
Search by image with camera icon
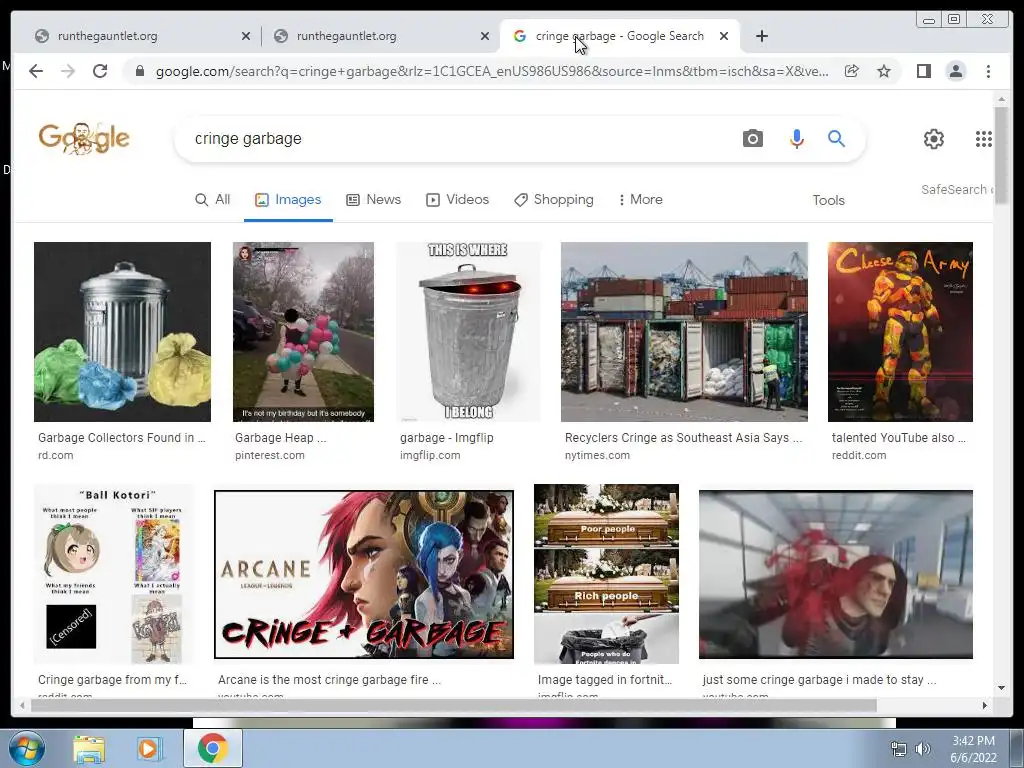pos(752,138)
